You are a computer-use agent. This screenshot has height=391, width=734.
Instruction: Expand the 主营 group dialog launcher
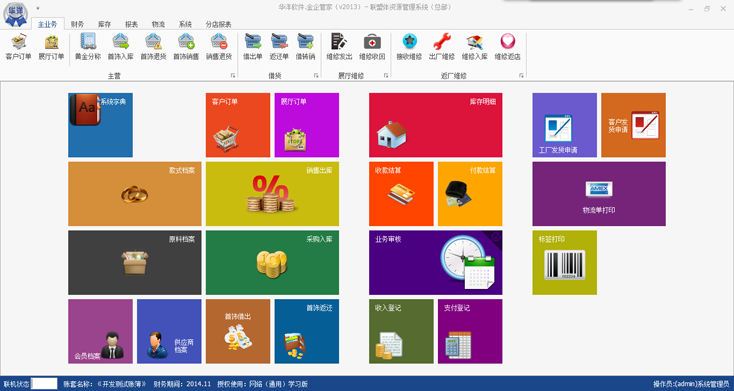point(233,75)
